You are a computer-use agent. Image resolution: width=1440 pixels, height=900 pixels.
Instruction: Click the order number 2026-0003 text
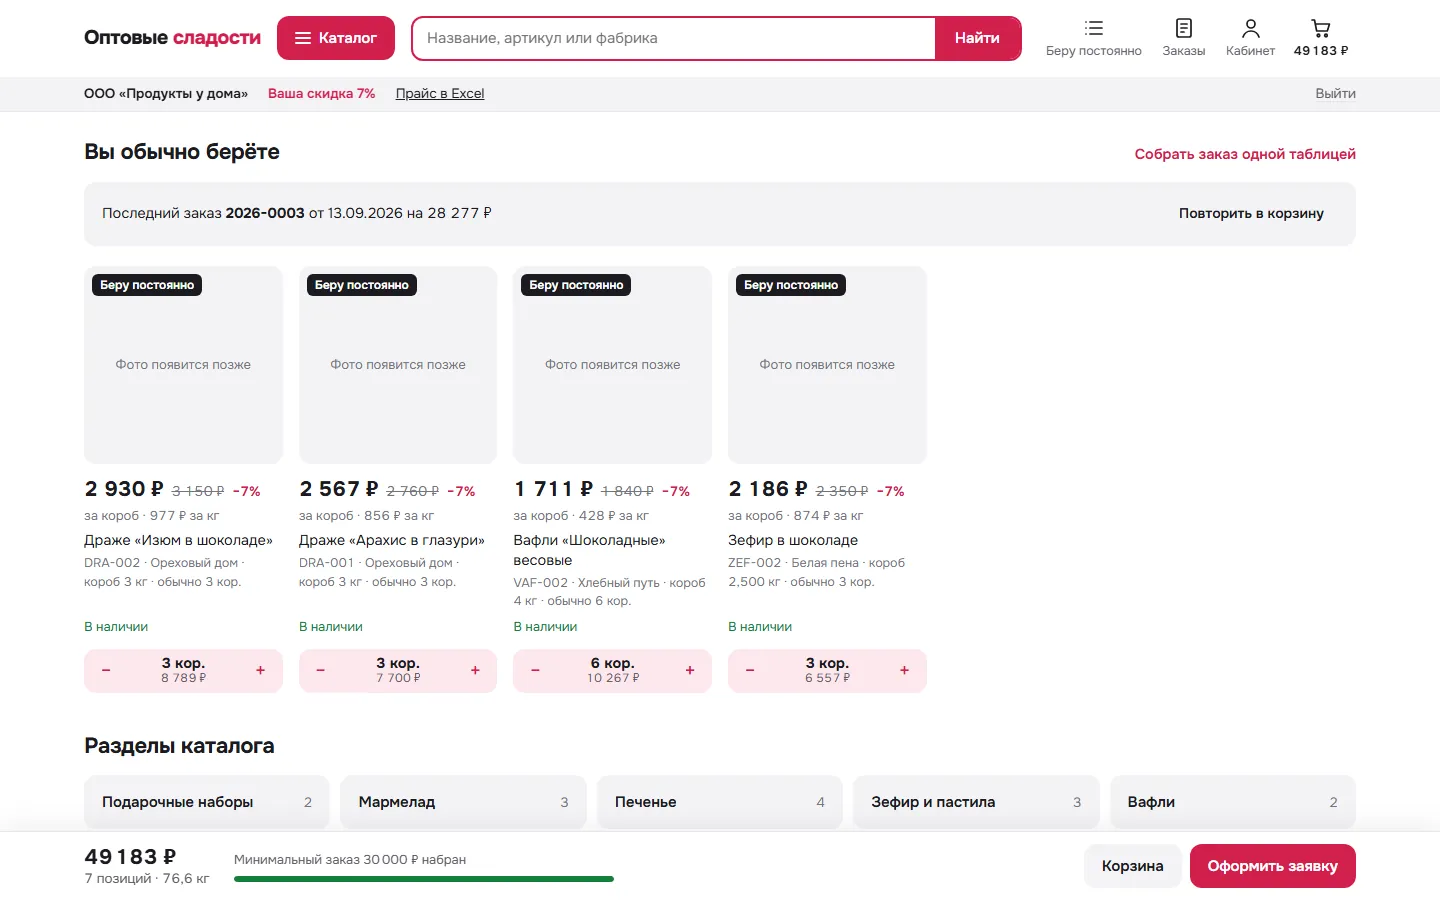[x=265, y=213]
